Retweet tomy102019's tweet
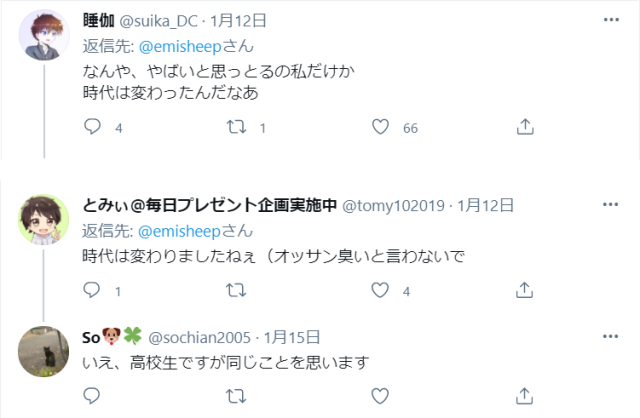 pos(238,291)
